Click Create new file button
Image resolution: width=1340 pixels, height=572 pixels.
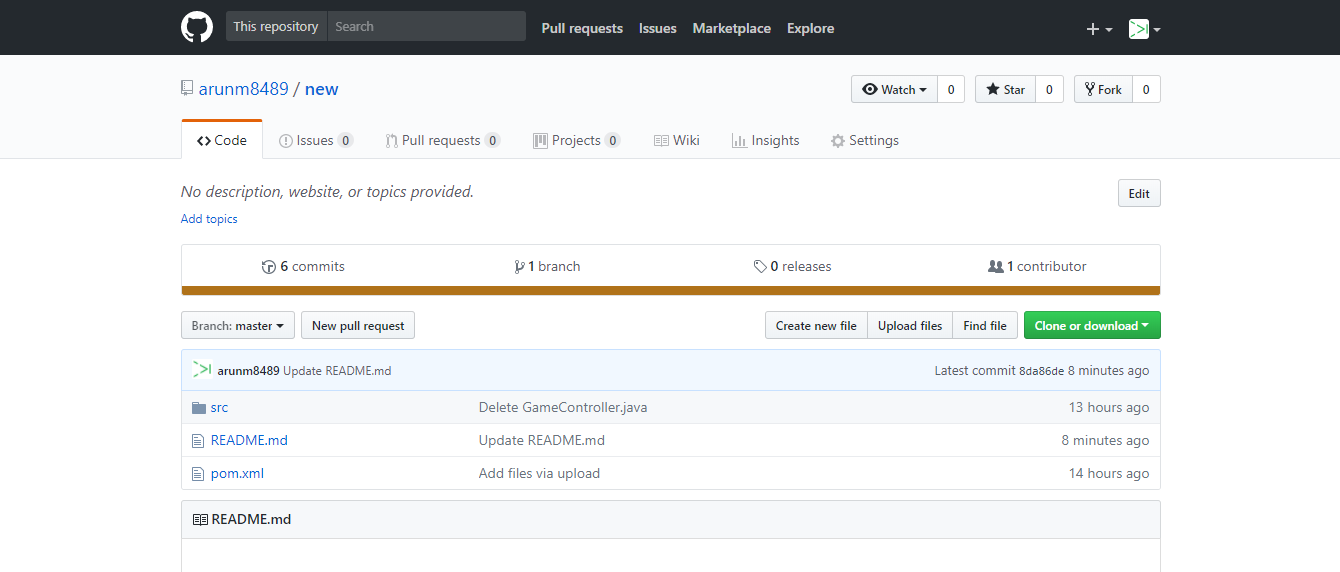(816, 325)
